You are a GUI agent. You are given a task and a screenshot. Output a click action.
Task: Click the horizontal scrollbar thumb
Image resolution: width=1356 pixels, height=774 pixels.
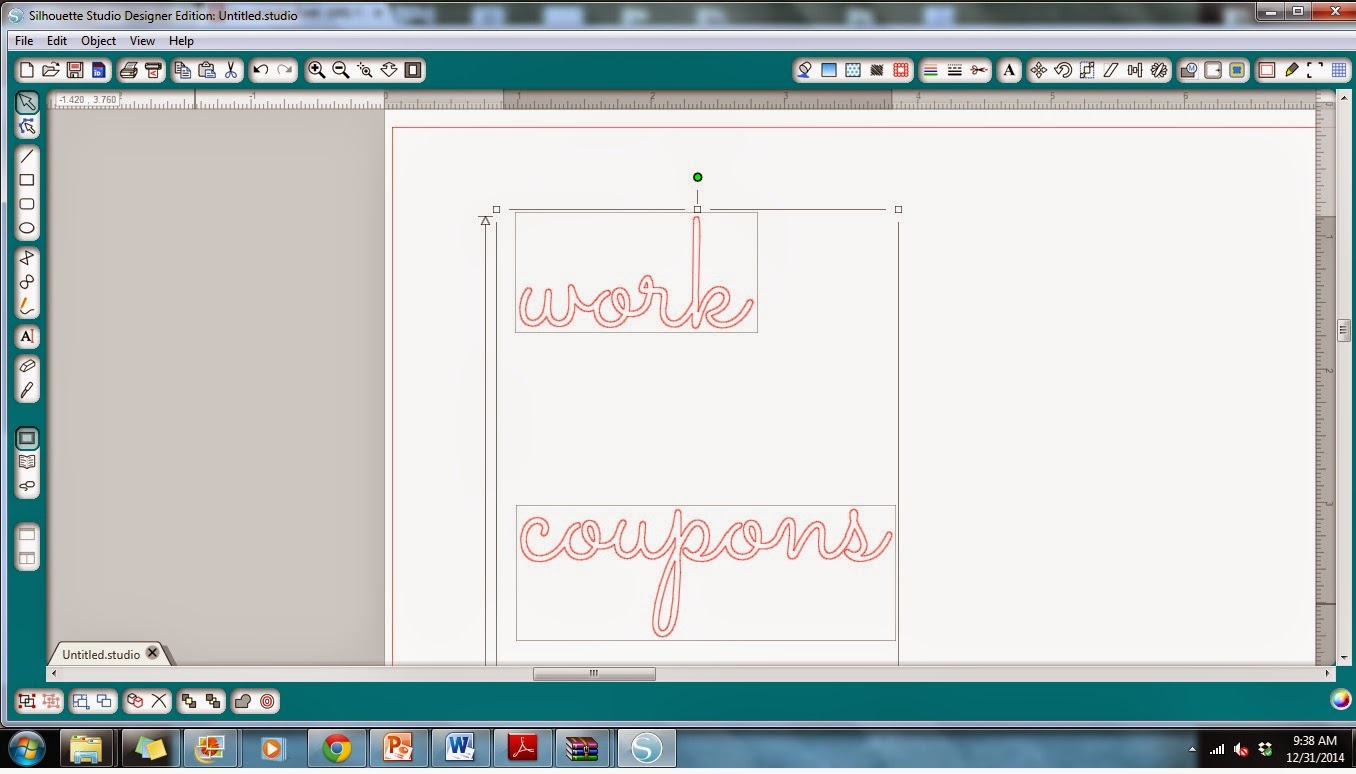594,674
